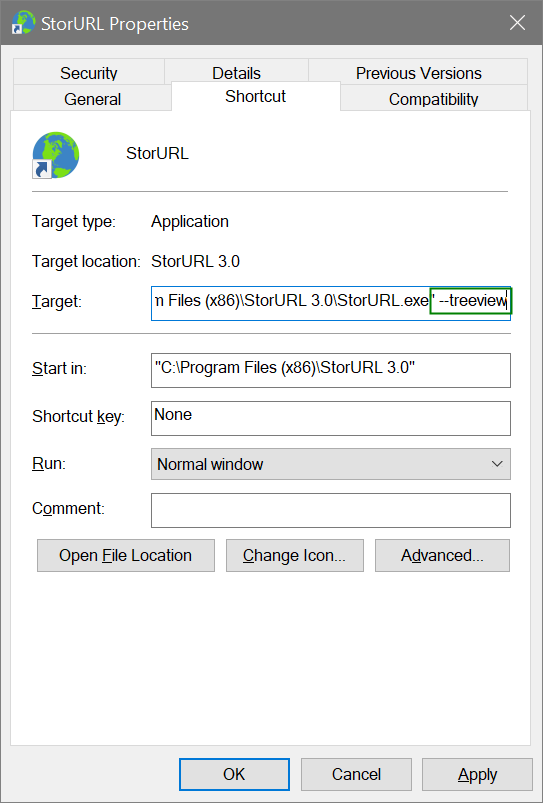Open the Normal window combo box

pos(331,464)
